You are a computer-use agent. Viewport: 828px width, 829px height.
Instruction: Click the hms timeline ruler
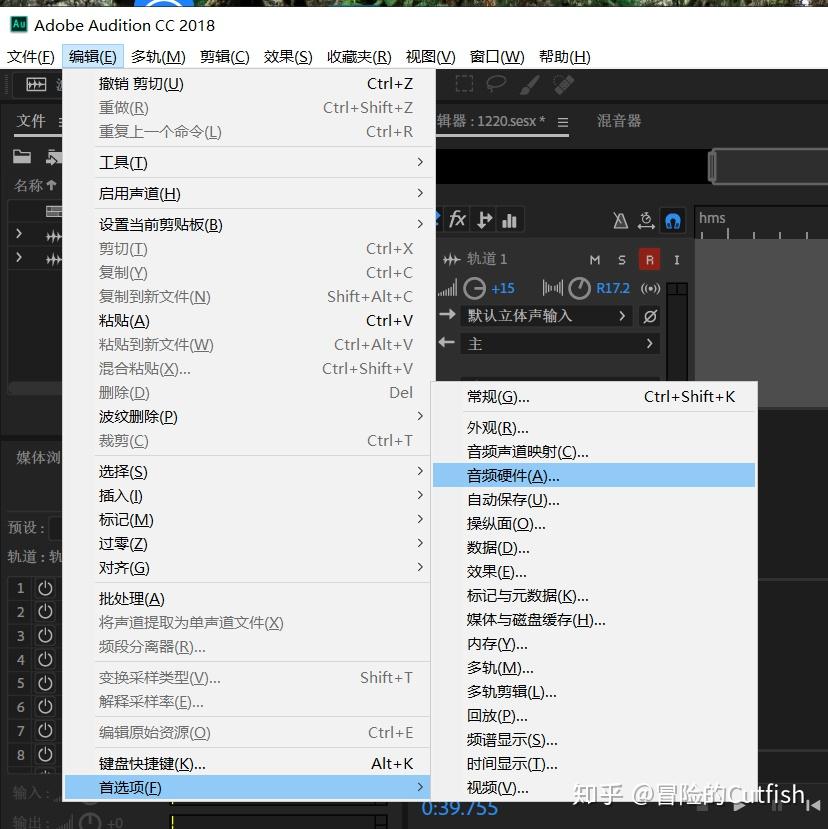pyautogui.click(x=761, y=223)
